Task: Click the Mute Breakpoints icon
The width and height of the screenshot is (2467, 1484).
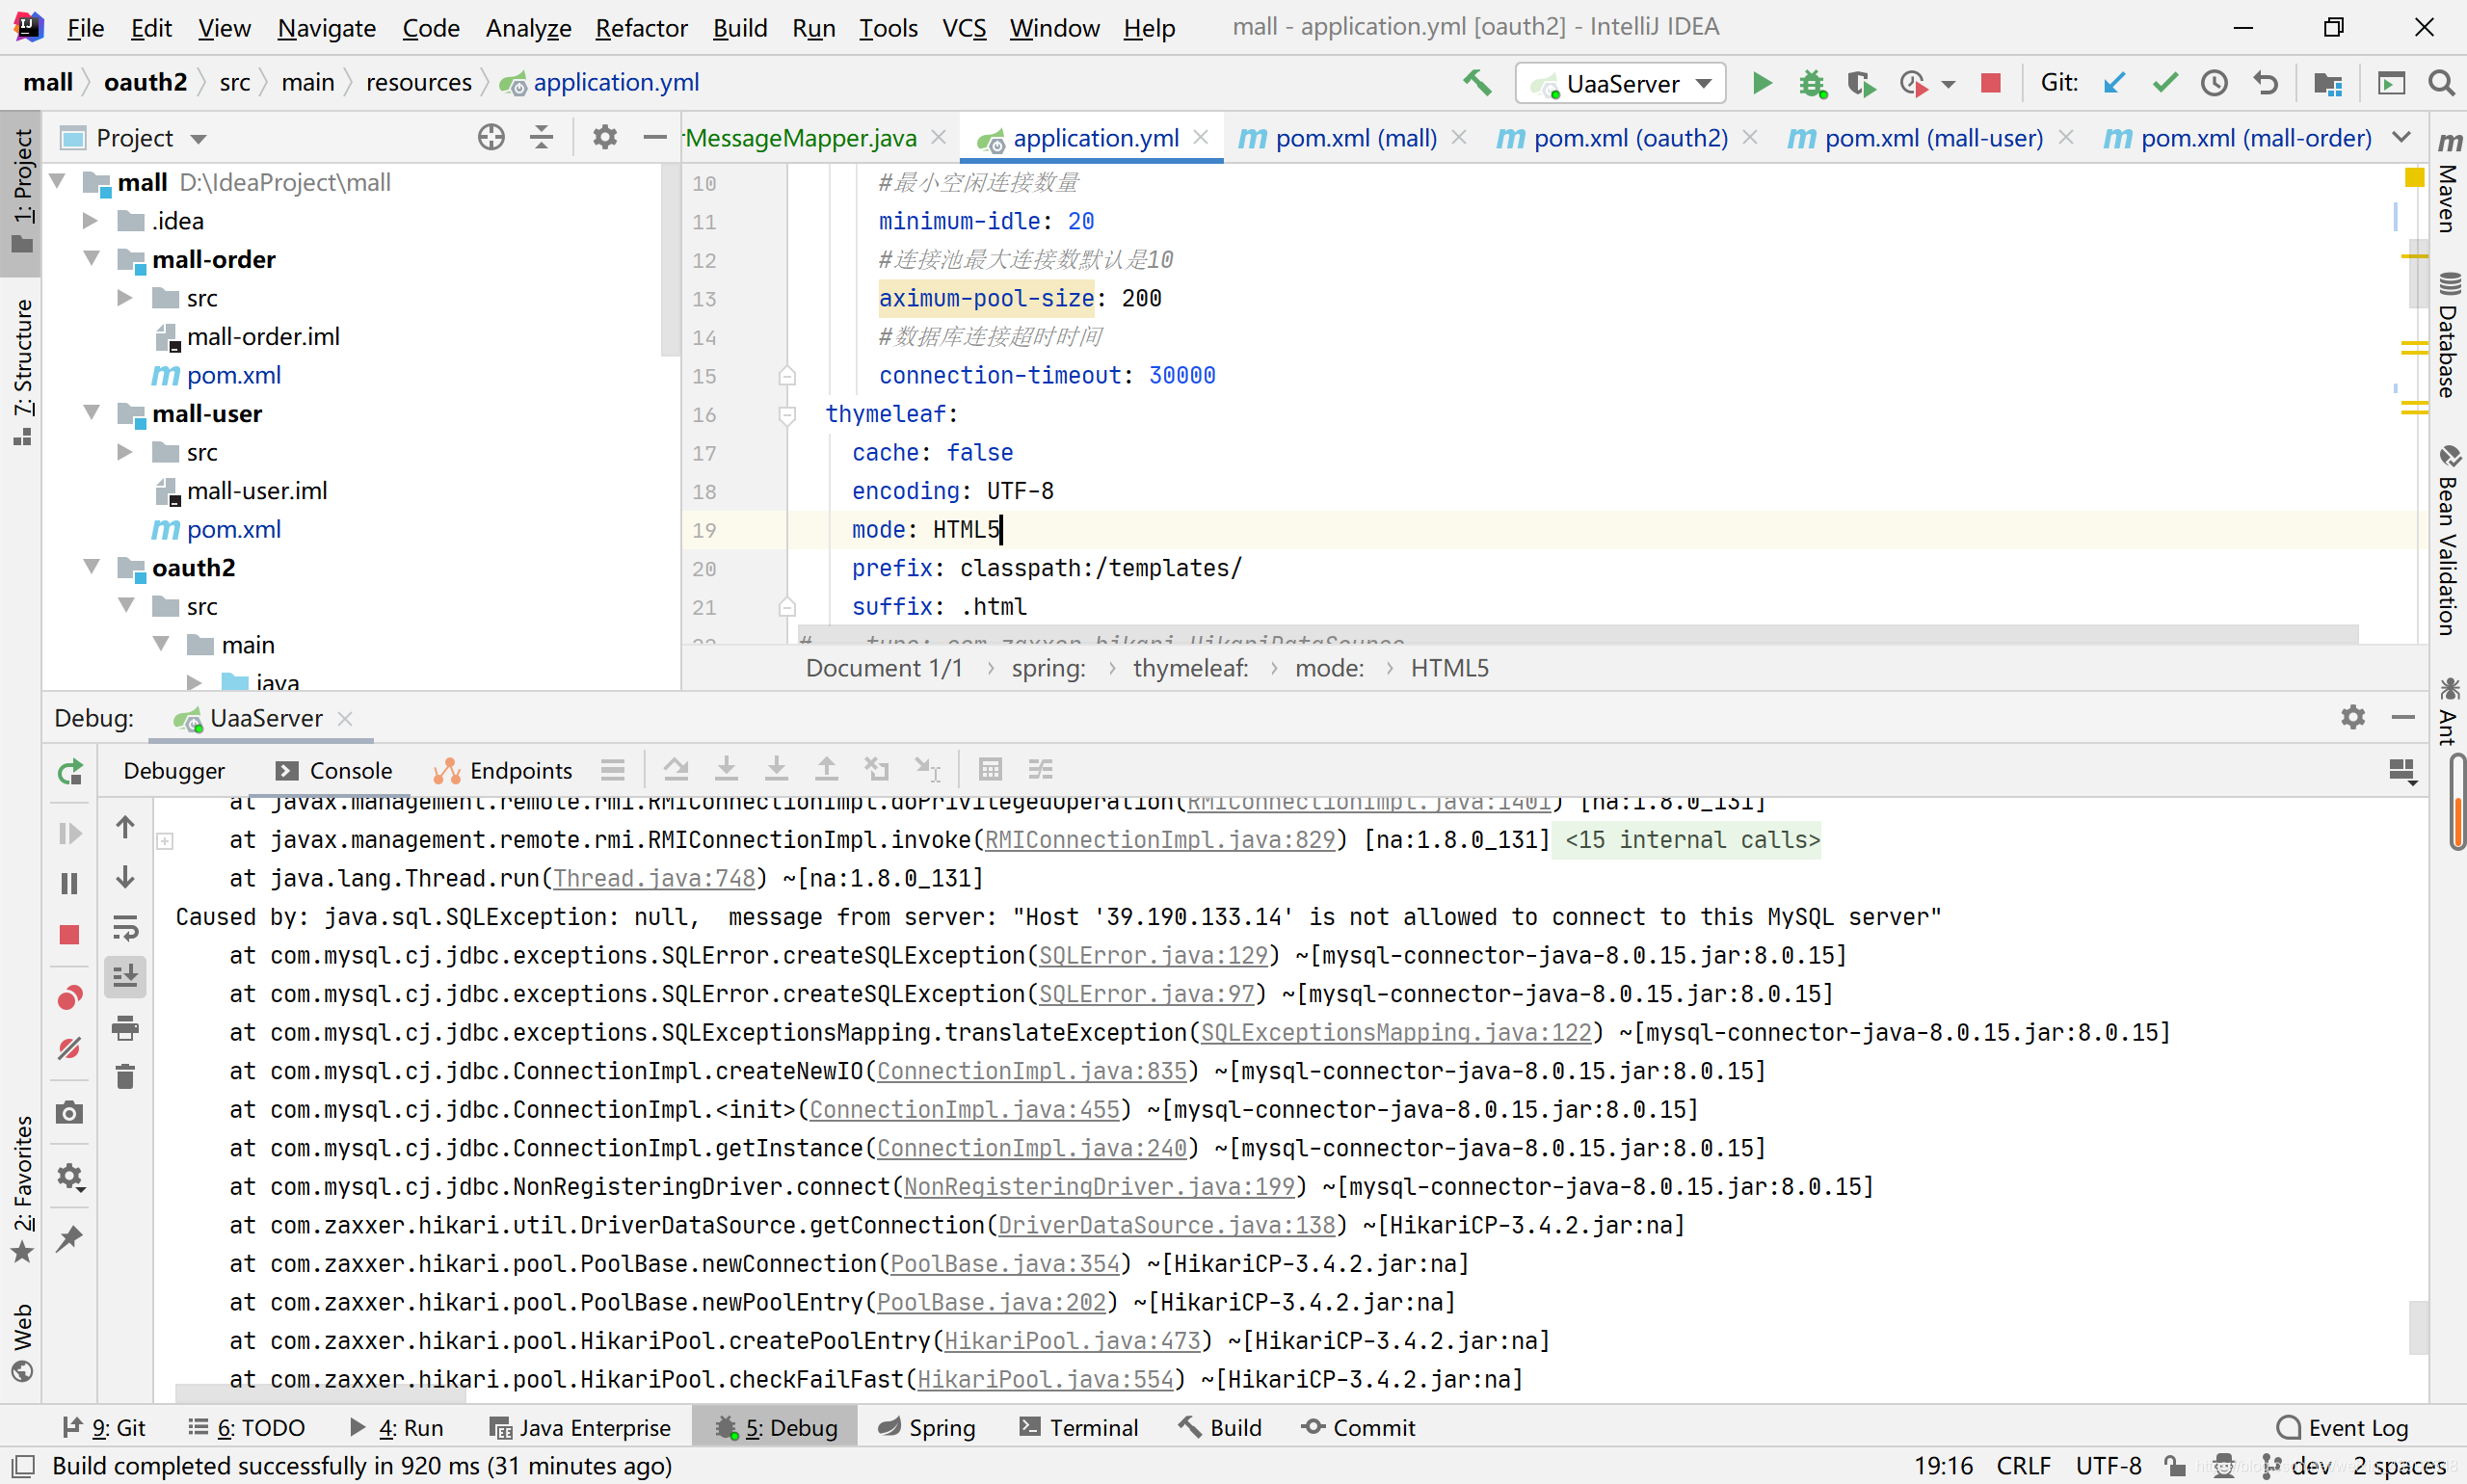Action: coord(69,1048)
